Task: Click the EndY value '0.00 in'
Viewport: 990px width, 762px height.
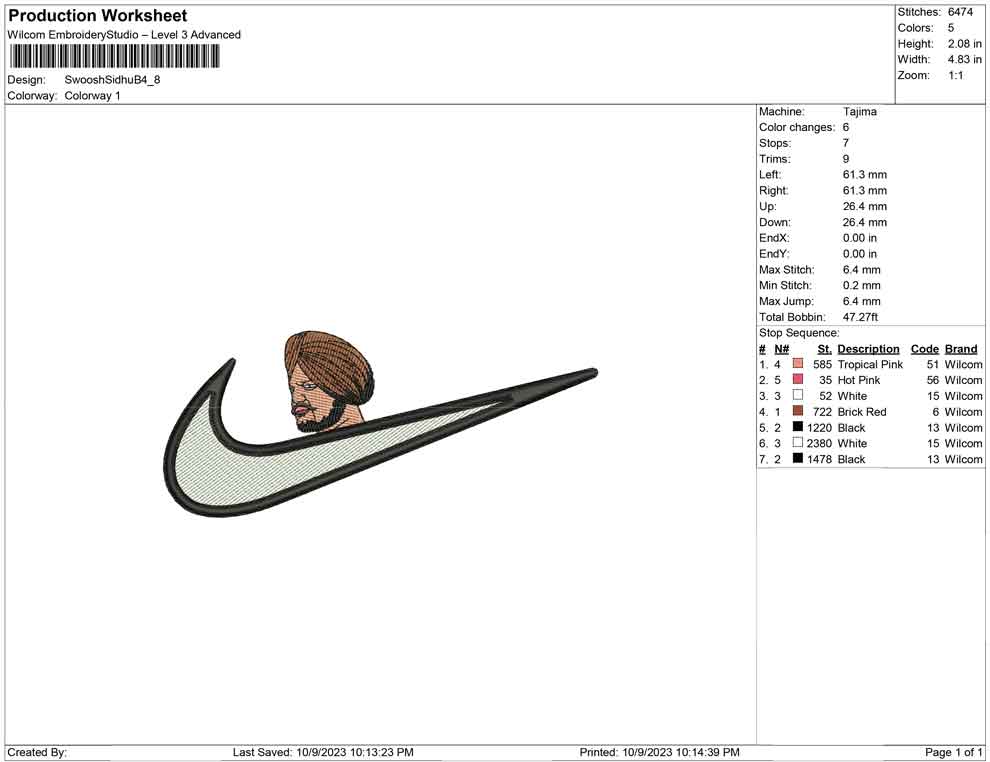Action: point(860,254)
